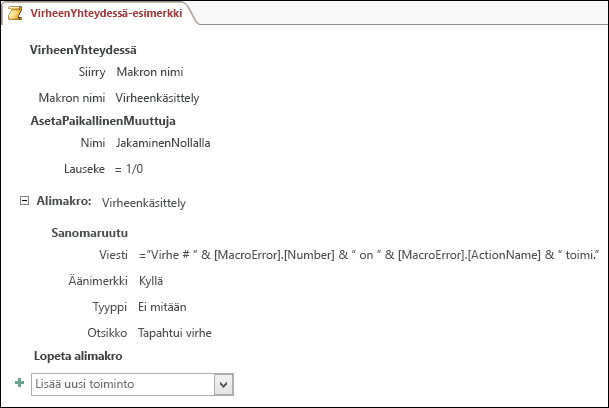This screenshot has height=408, width=609.
Task: Click Siirry value Makron nimi
Action: pos(150,72)
